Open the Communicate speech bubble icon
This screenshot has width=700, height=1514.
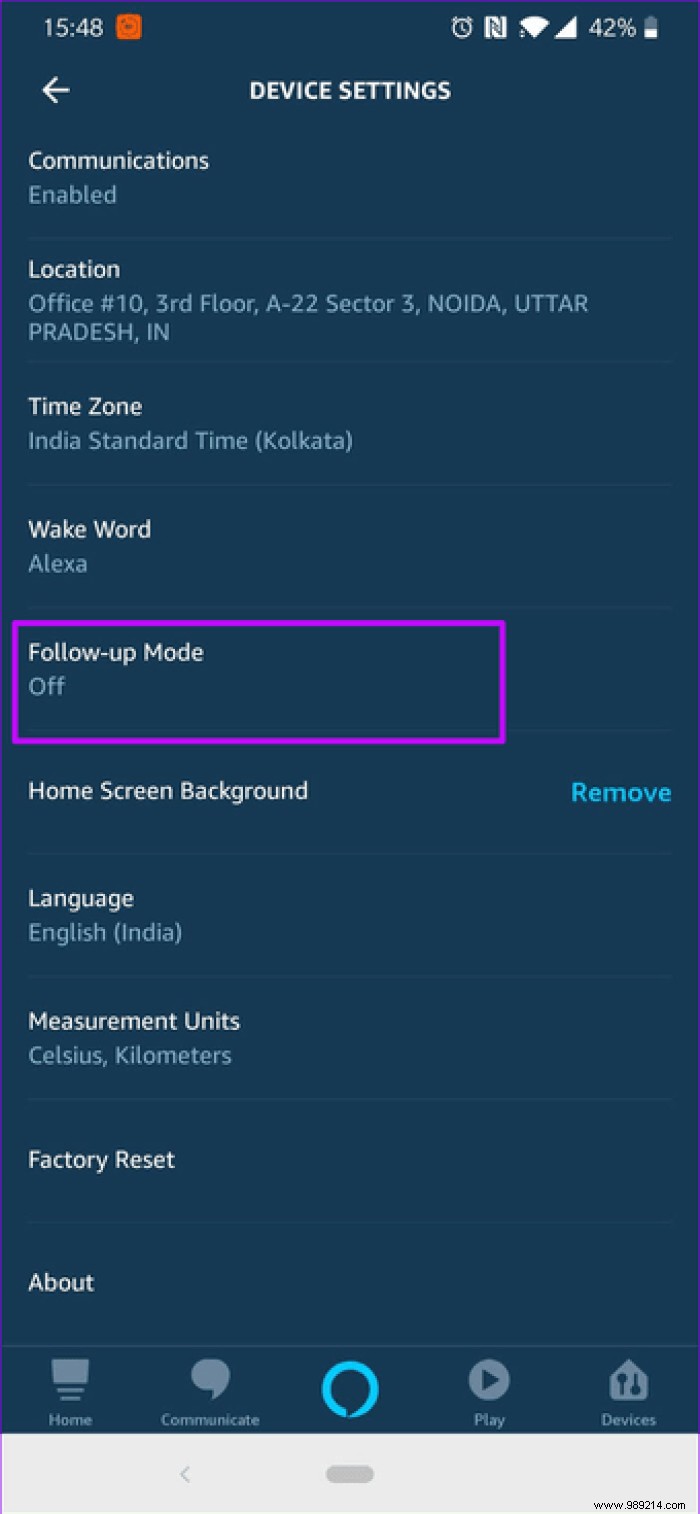coord(210,1381)
